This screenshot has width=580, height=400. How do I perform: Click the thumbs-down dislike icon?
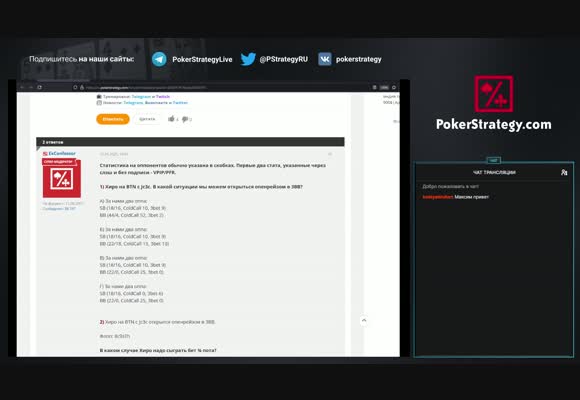click(x=185, y=119)
